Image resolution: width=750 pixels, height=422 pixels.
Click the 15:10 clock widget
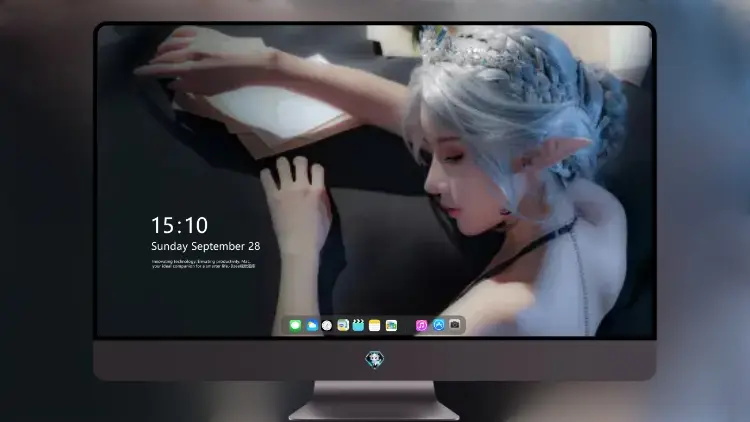pyautogui.click(x=179, y=225)
